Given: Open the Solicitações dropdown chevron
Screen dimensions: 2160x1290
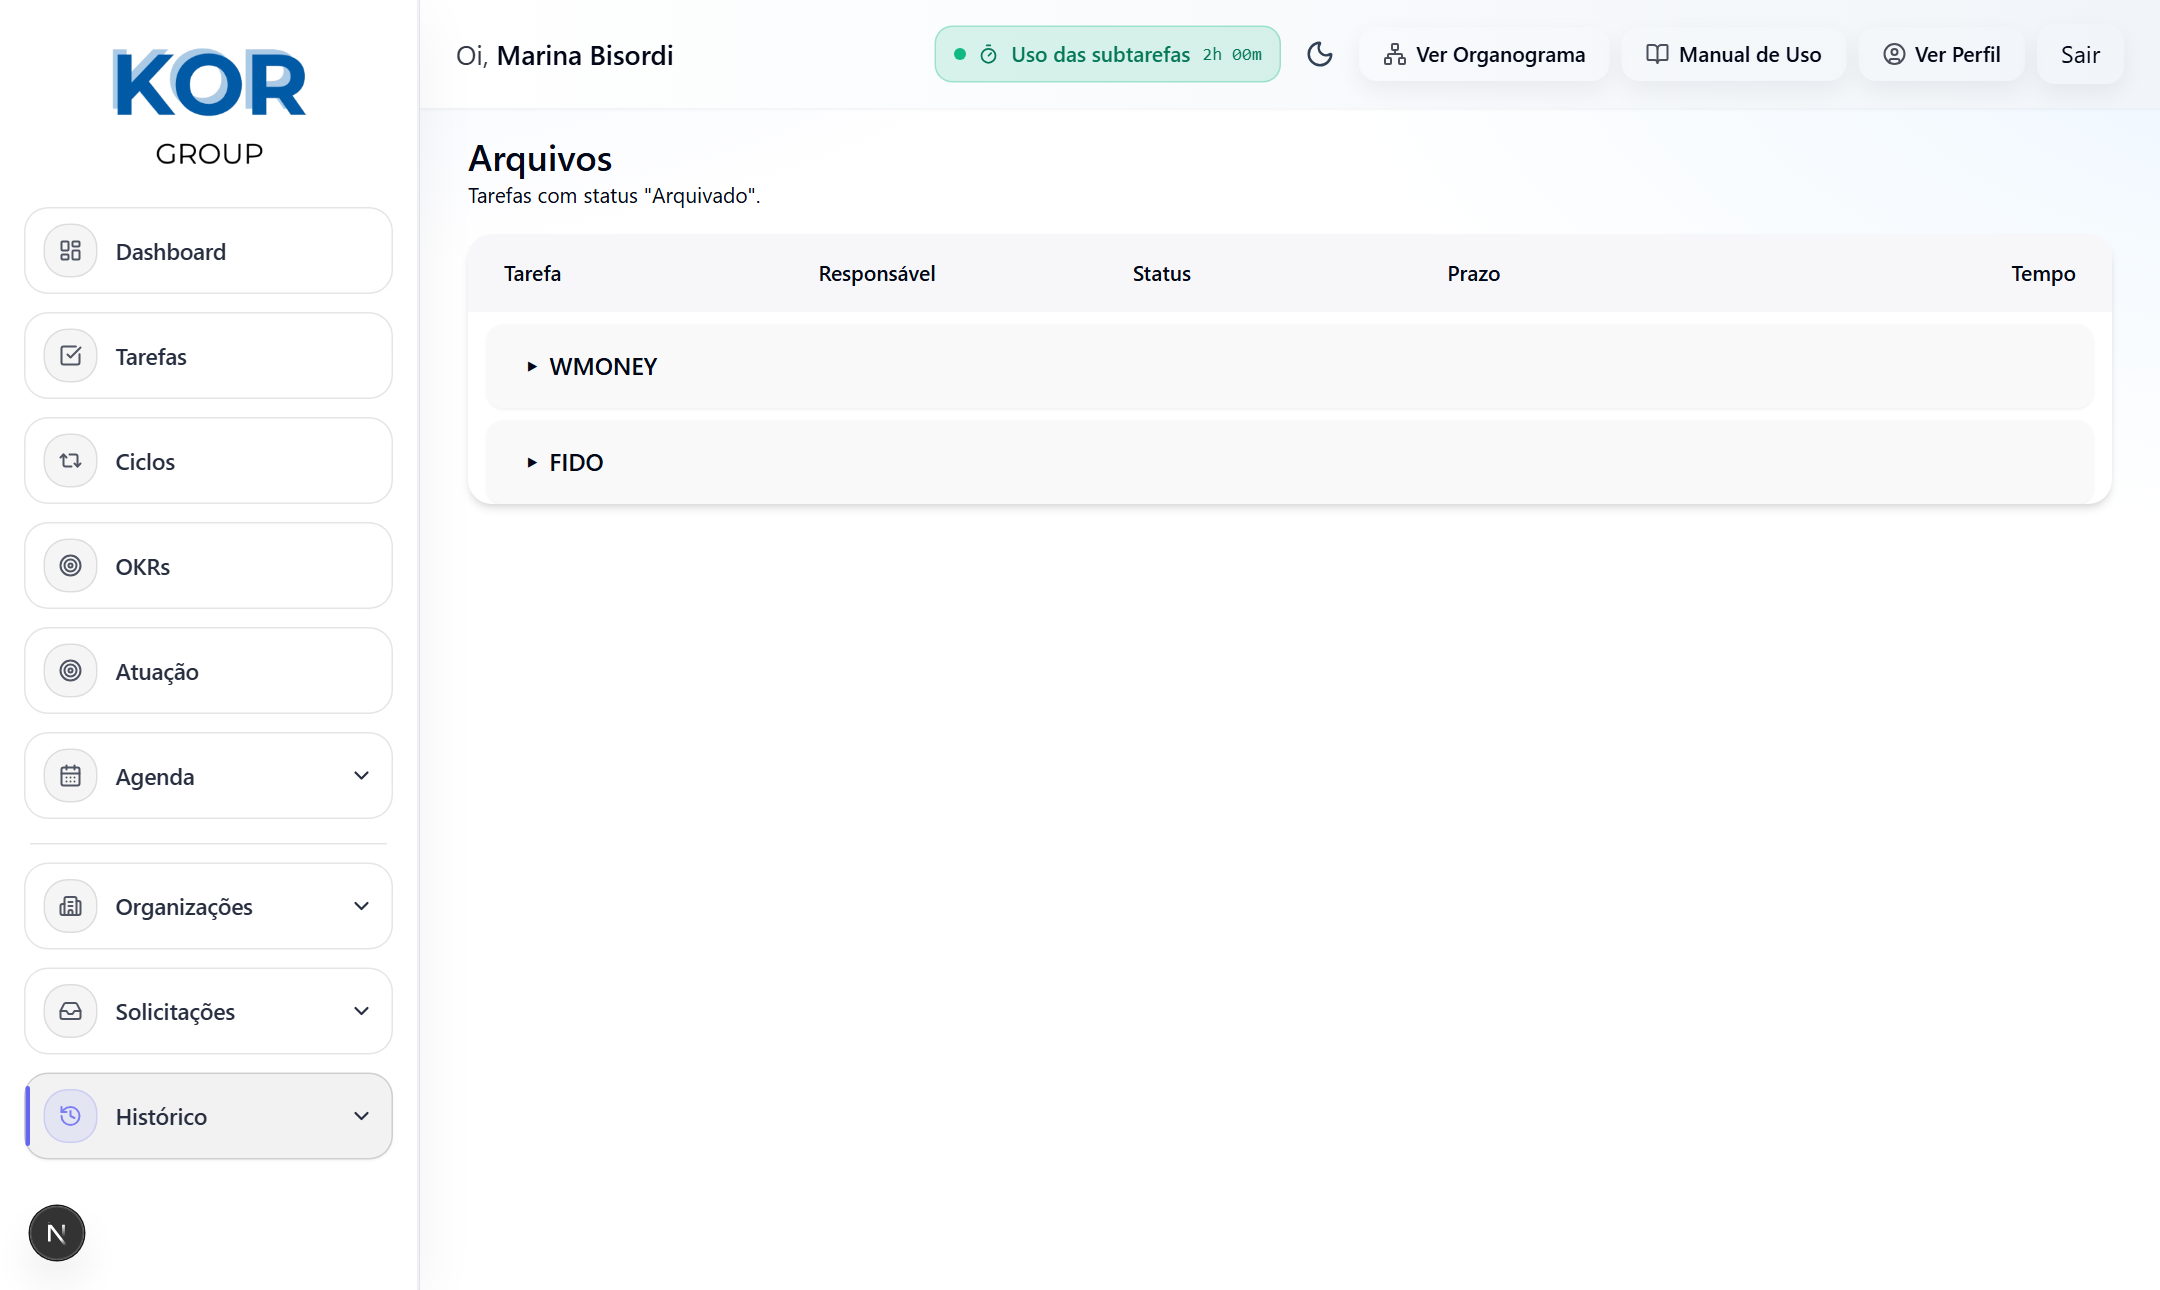Looking at the screenshot, I should pos(361,1011).
